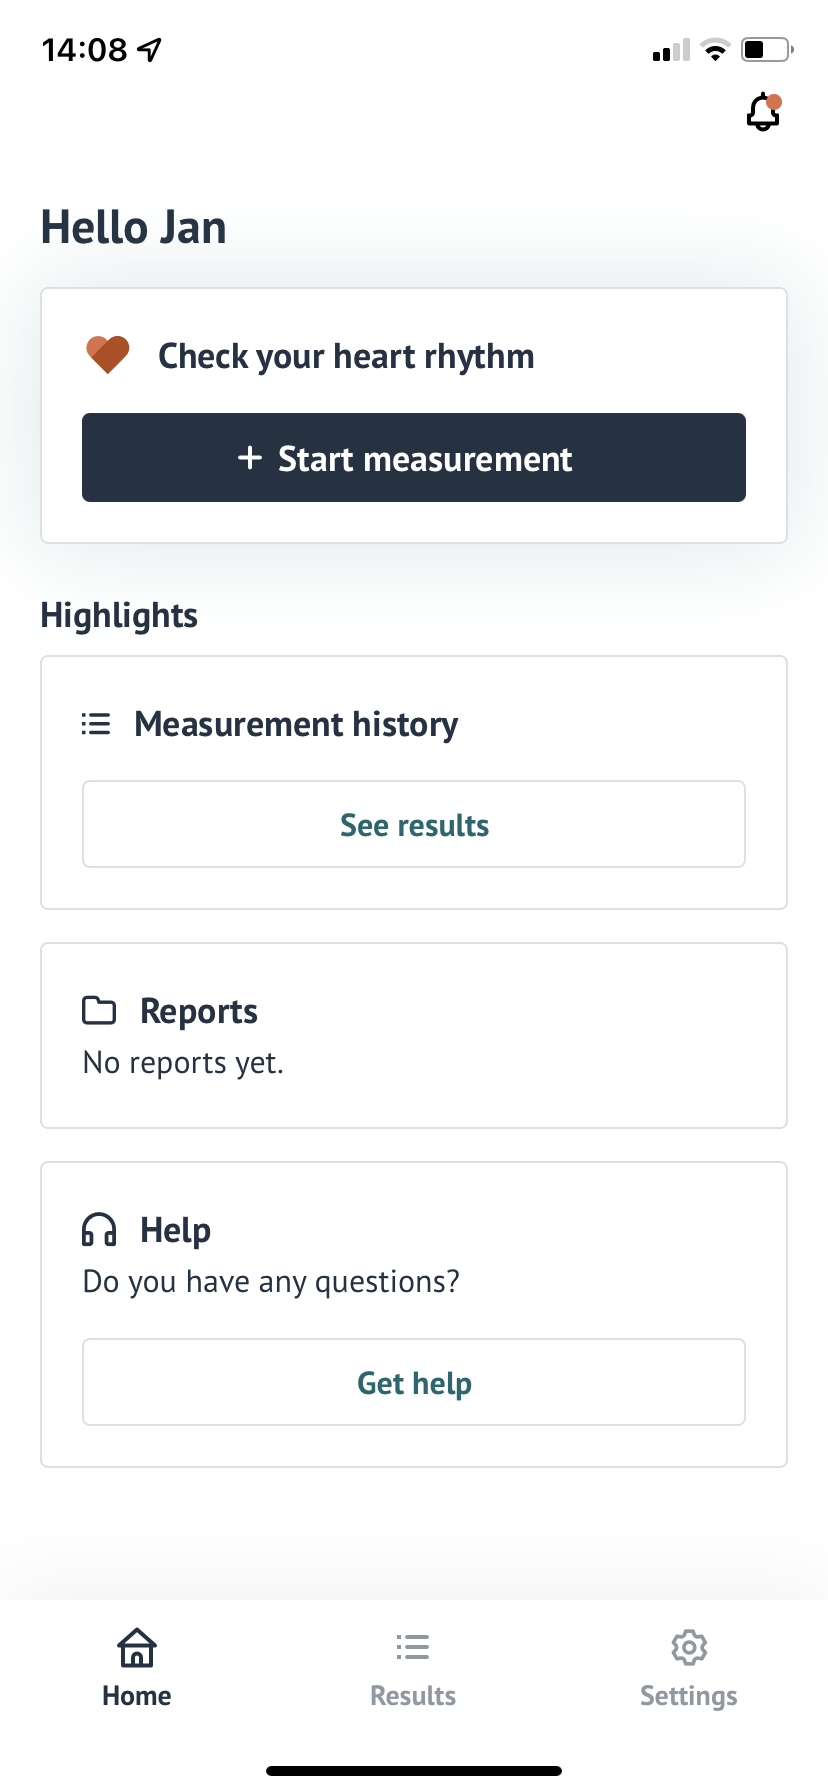Switch to the Results tab label

click(413, 1696)
